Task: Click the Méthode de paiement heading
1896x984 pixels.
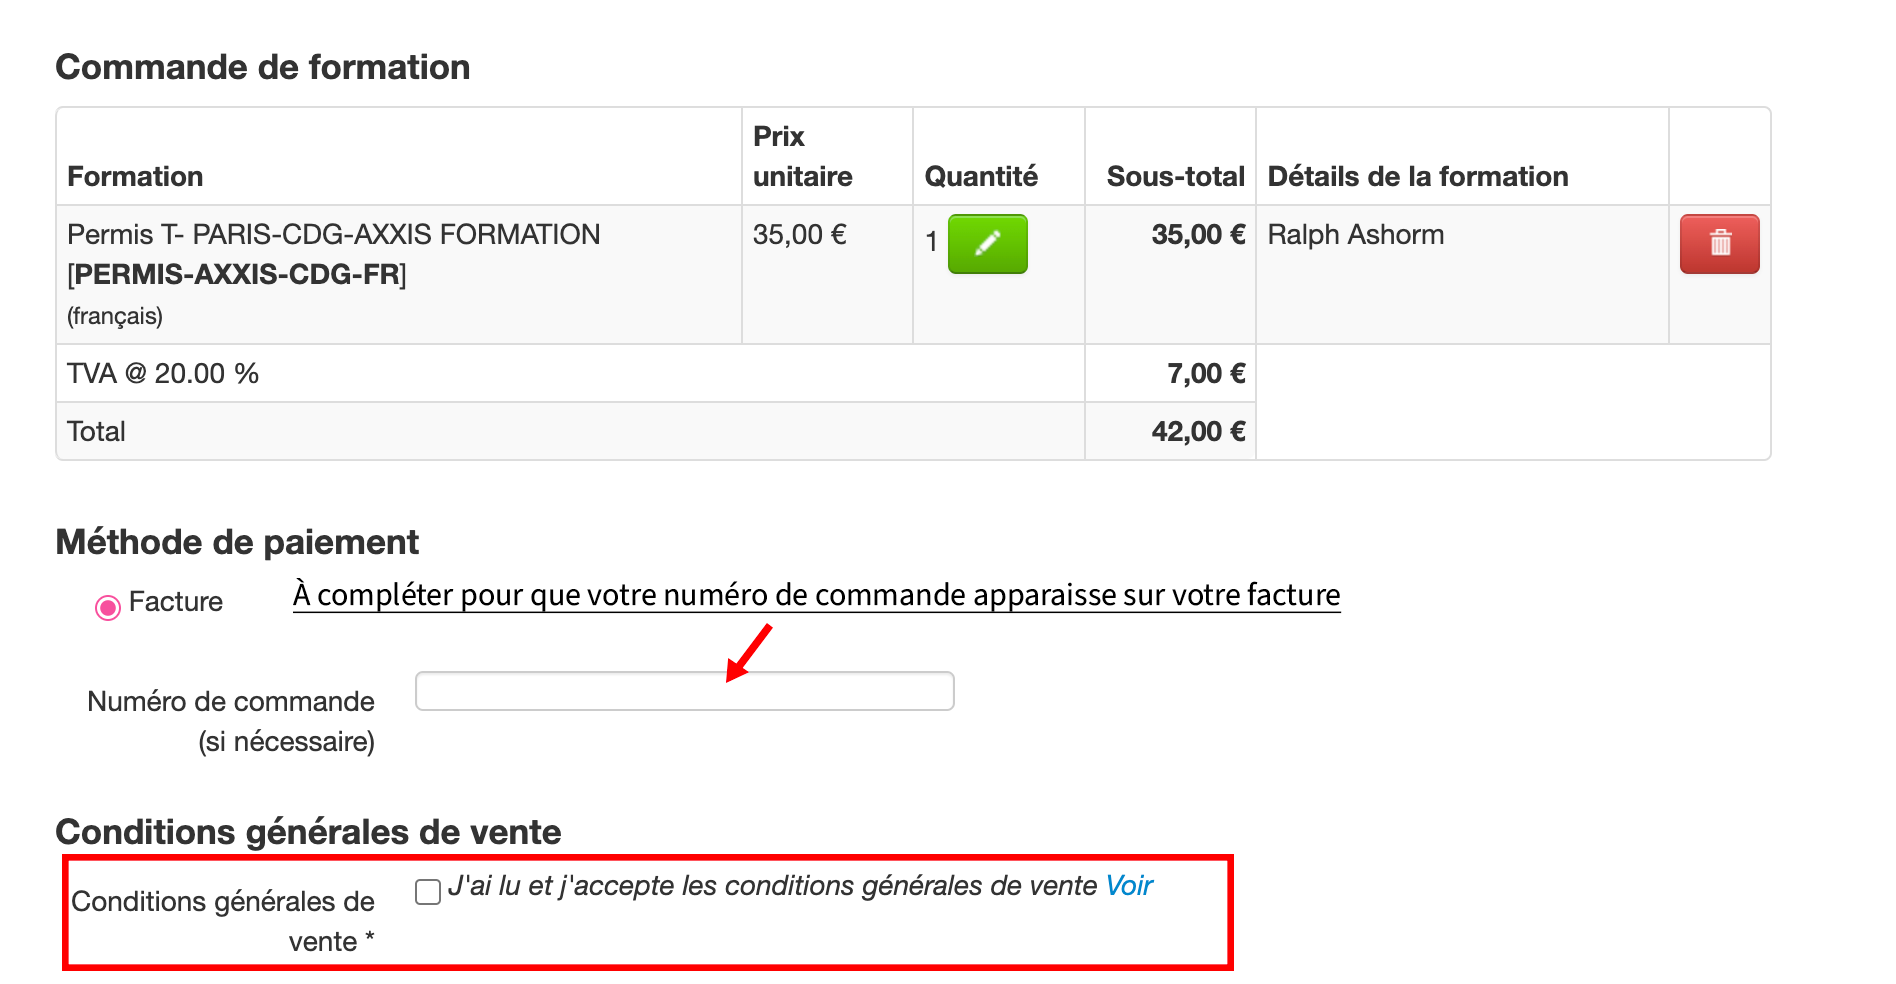Action: tap(237, 542)
